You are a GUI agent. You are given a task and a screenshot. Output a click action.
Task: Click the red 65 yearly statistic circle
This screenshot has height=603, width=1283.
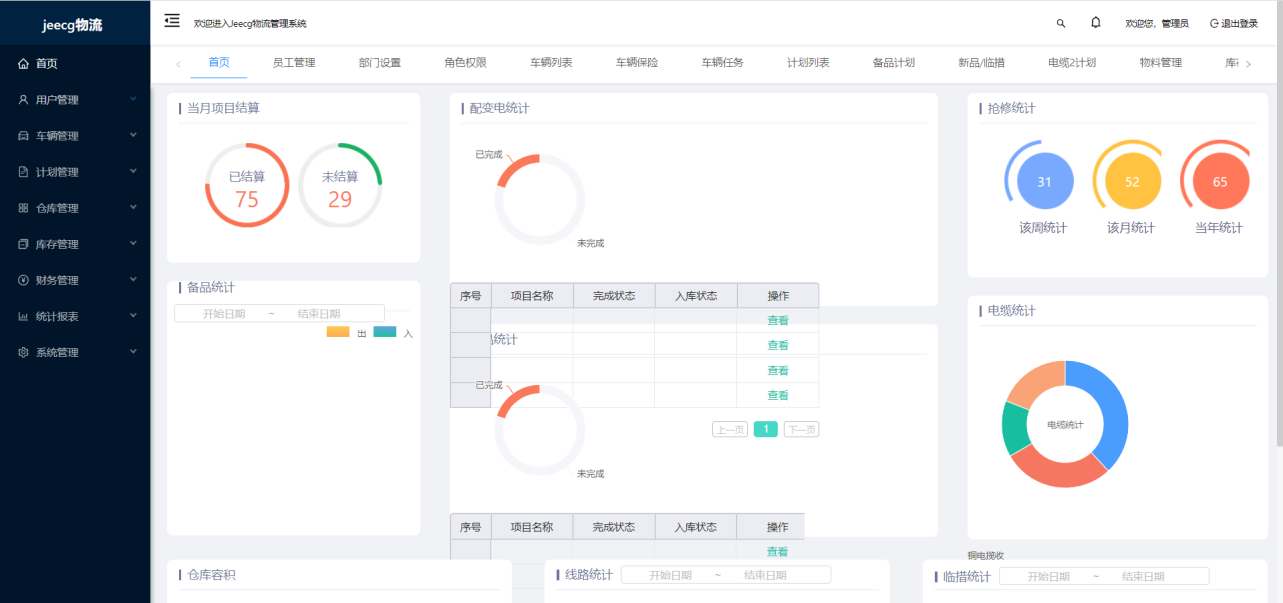(x=1221, y=182)
